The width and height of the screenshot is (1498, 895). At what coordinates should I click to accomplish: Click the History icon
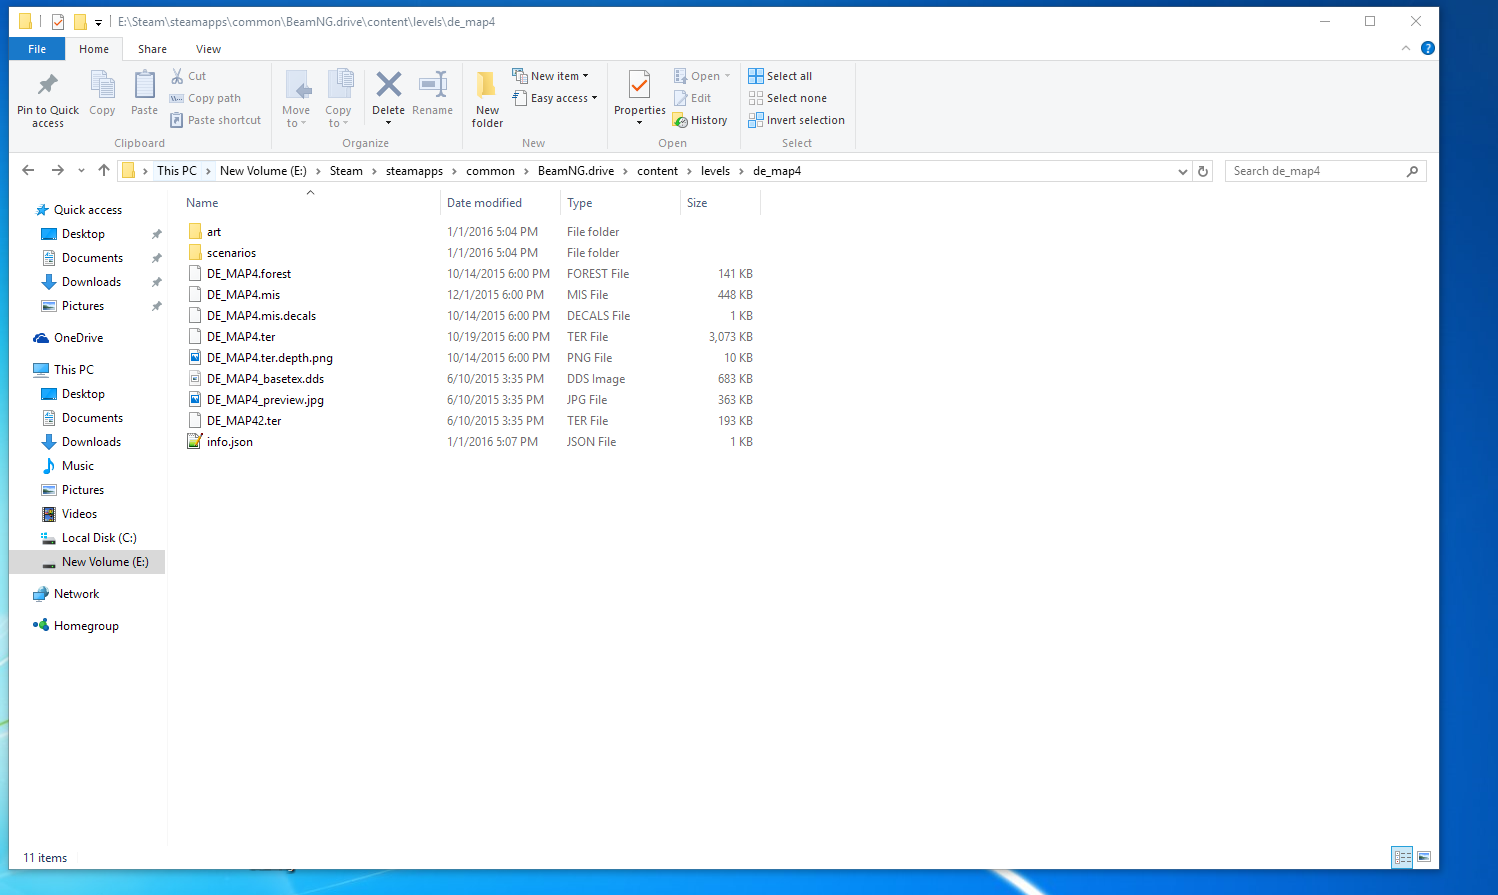click(x=681, y=120)
